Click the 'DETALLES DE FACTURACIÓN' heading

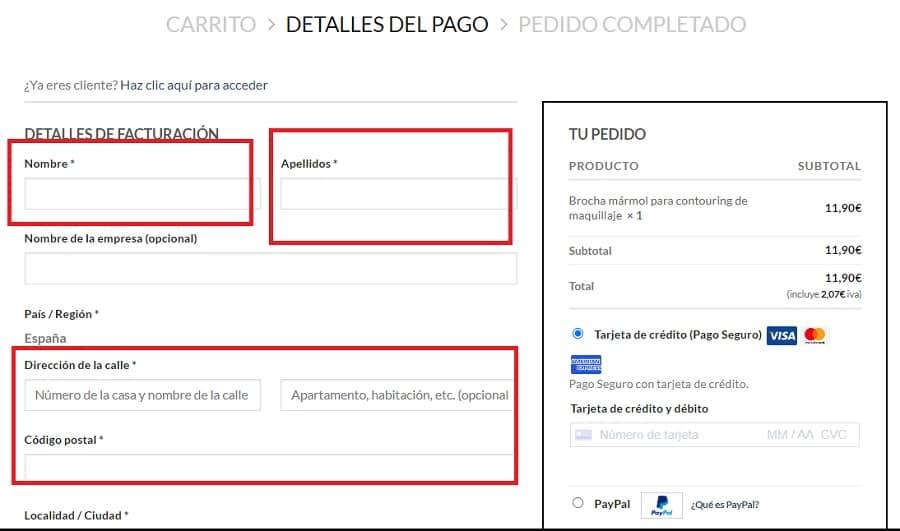click(121, 133)
